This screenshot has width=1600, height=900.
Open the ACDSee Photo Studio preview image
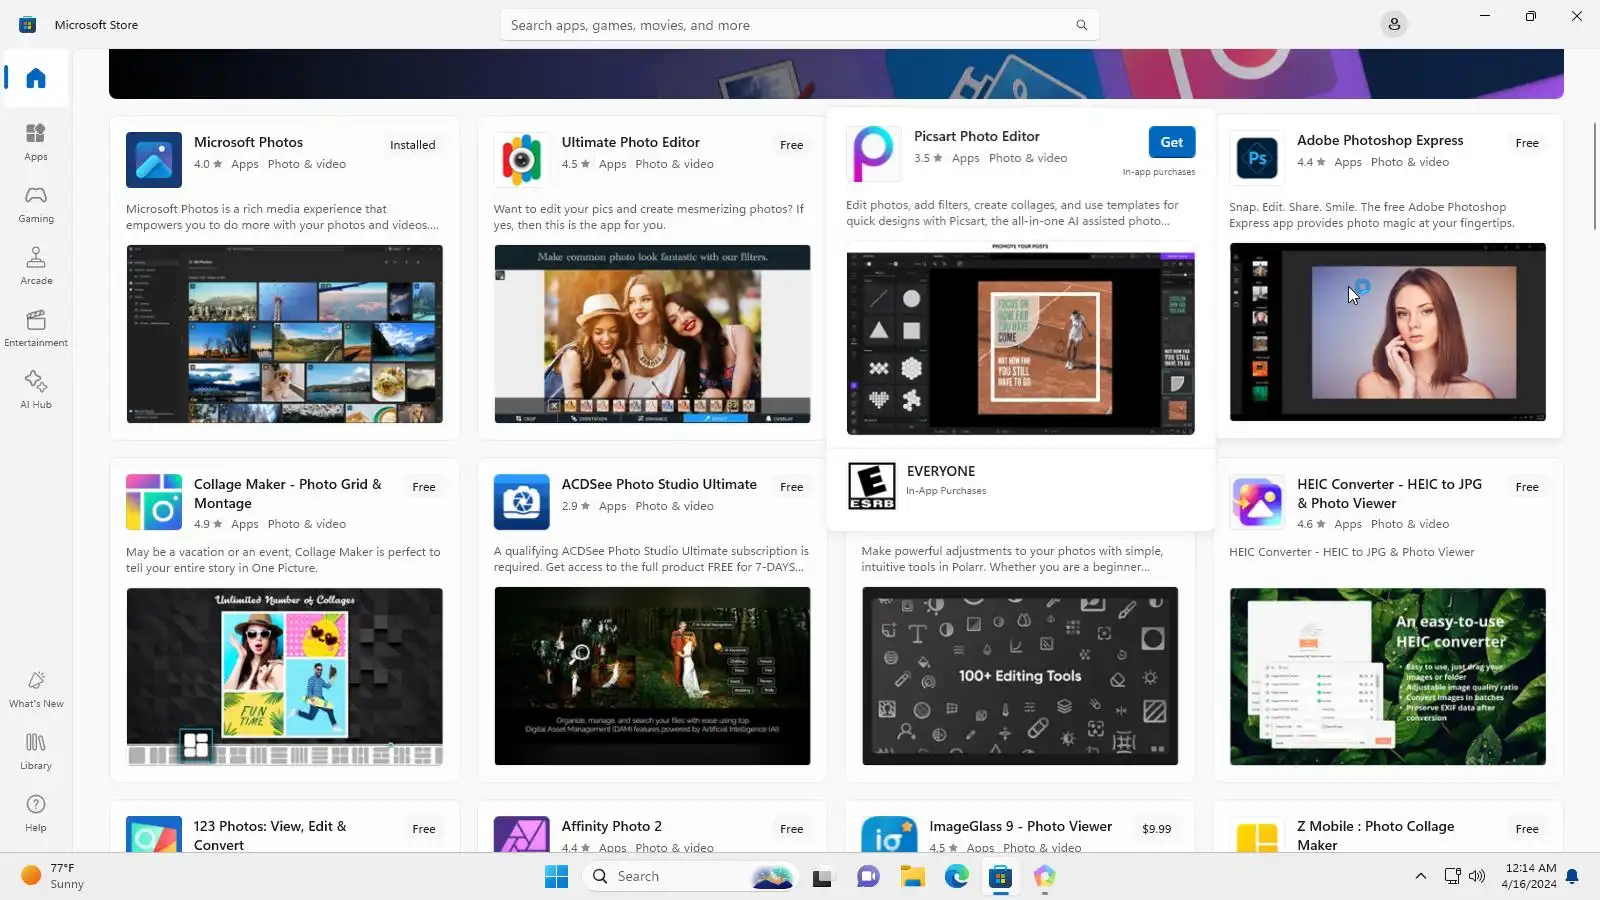652,676
